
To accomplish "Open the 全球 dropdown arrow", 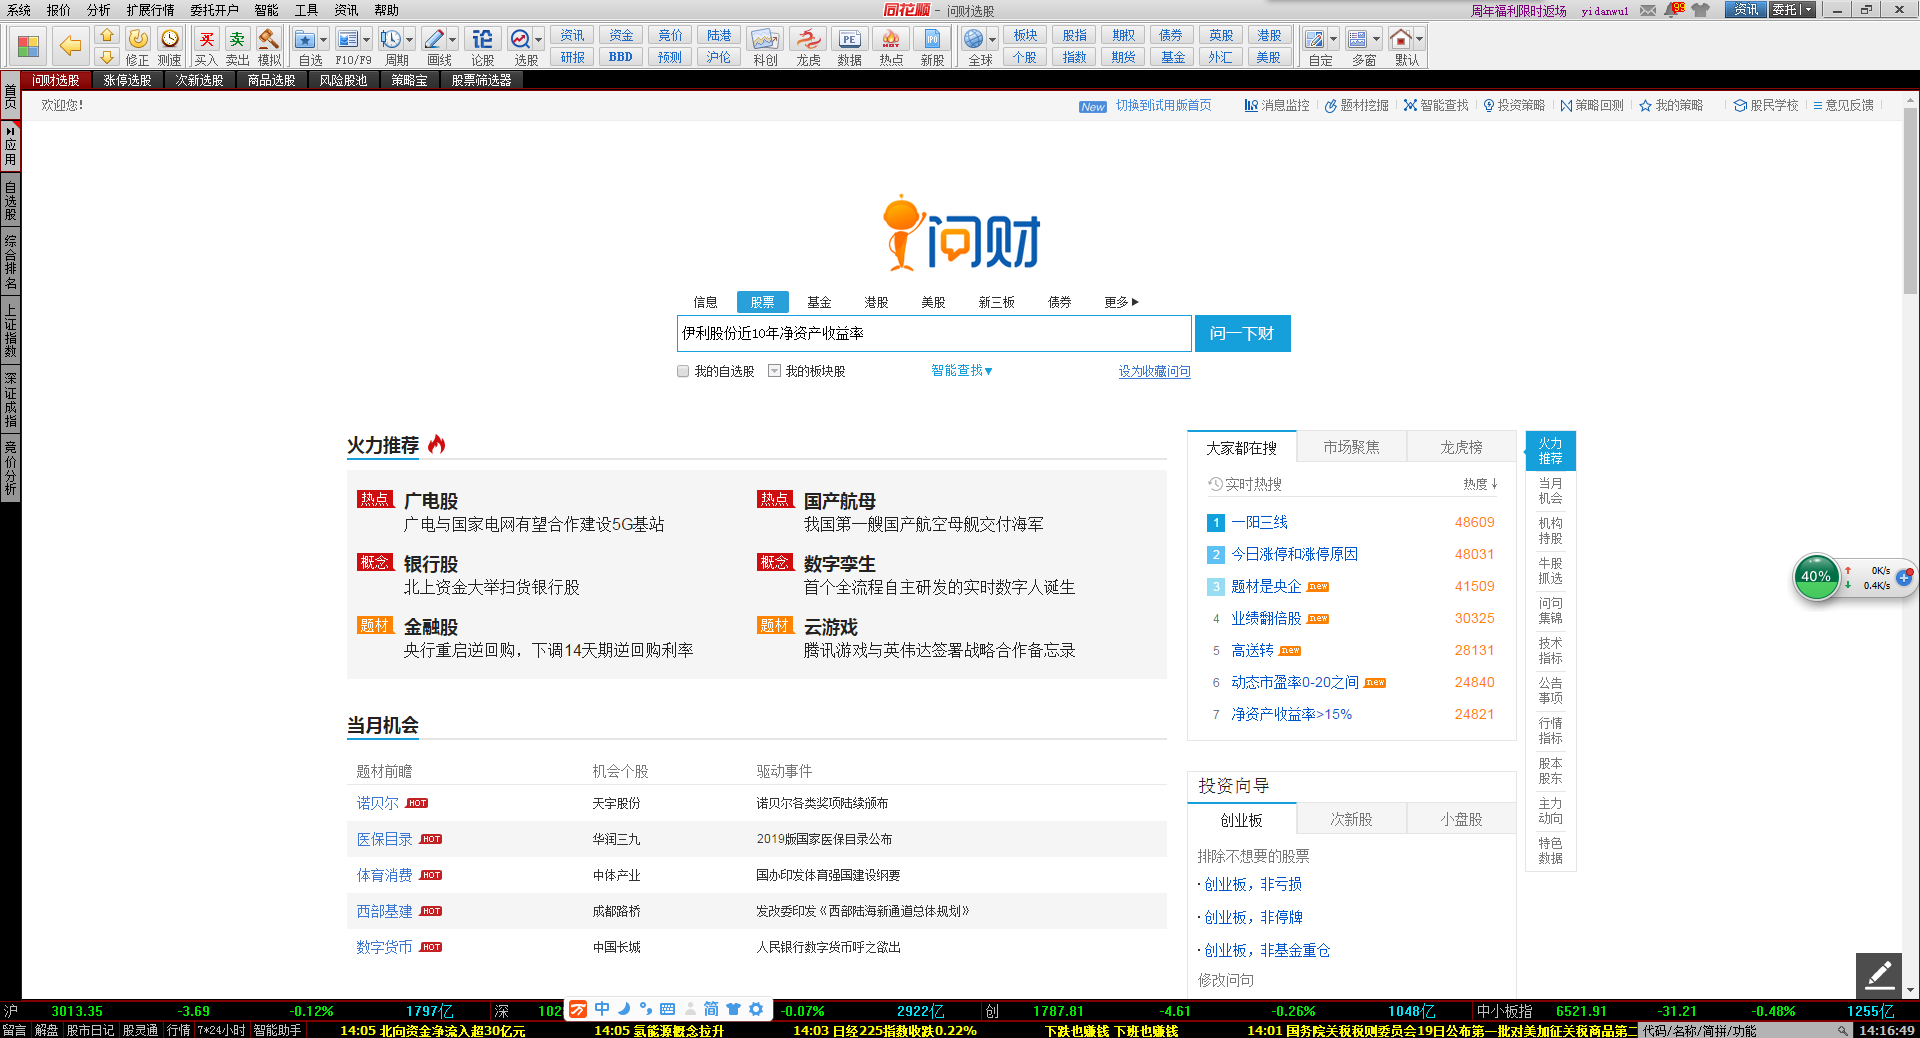I will coord(992,40).
